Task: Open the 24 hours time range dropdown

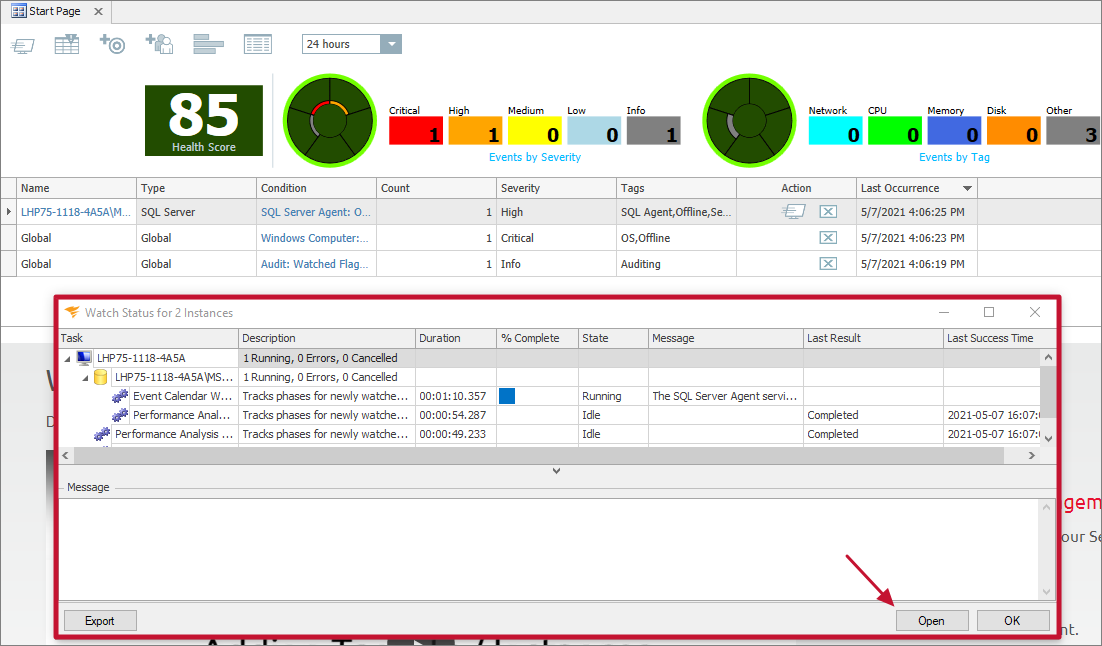Action: click(391, 43)
